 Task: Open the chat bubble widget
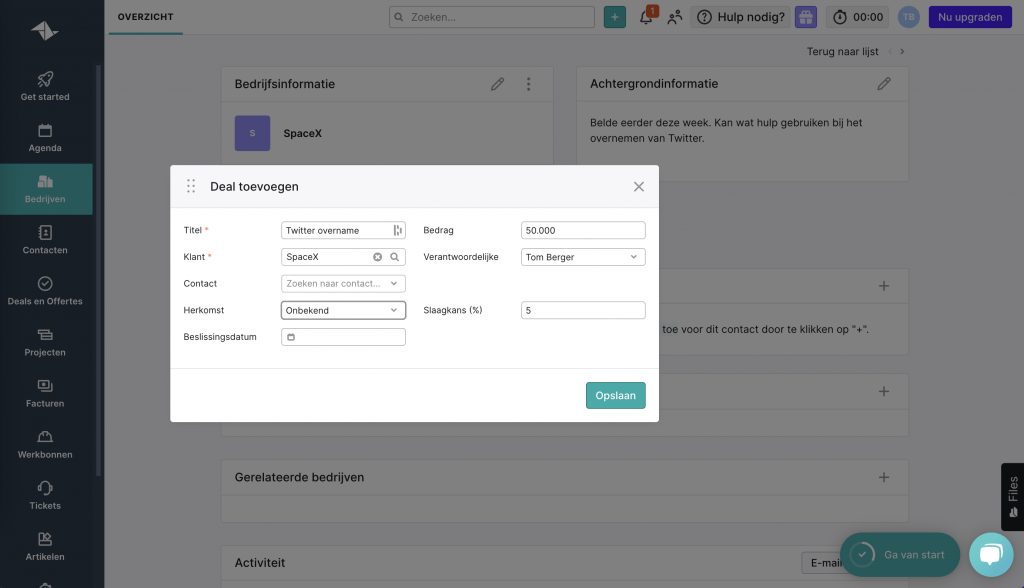(990, 555)
